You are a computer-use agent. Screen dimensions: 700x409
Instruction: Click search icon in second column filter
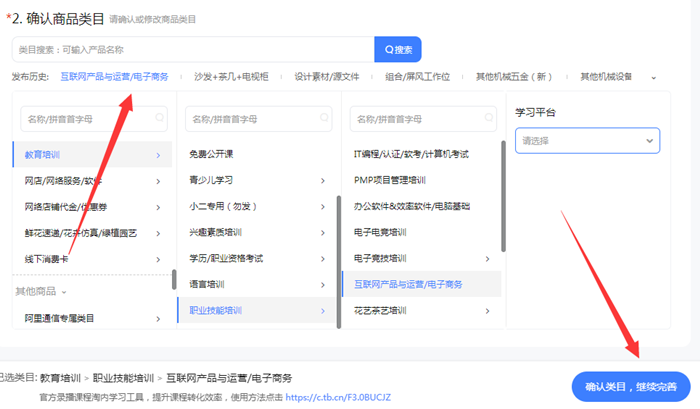point(323,118)
